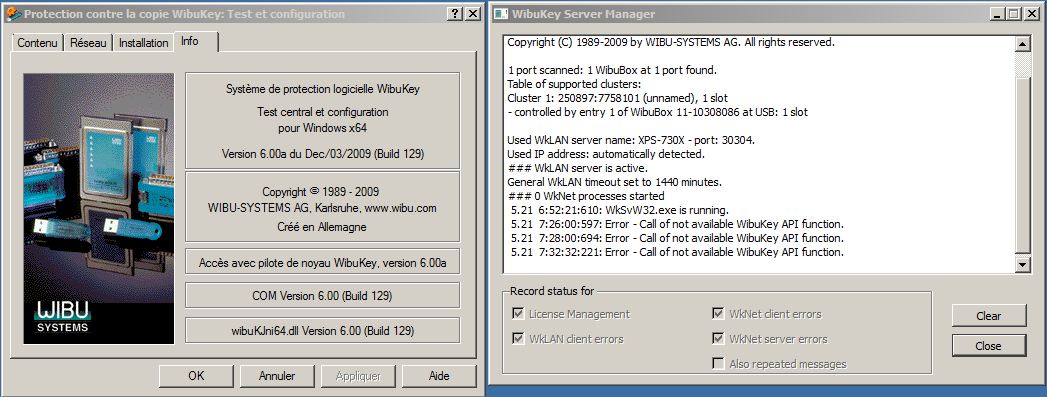Click the '1 port scanned' log line

(x=612, y=70)
